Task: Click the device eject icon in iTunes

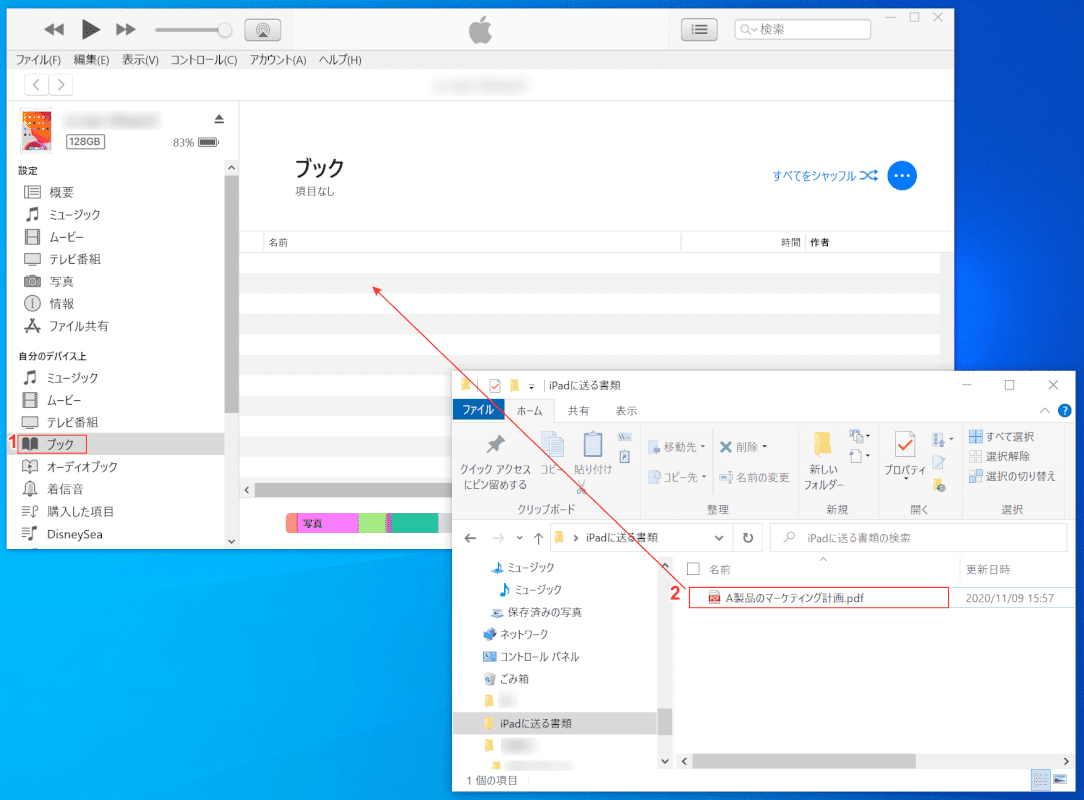Action: click(x=219, y=119)
